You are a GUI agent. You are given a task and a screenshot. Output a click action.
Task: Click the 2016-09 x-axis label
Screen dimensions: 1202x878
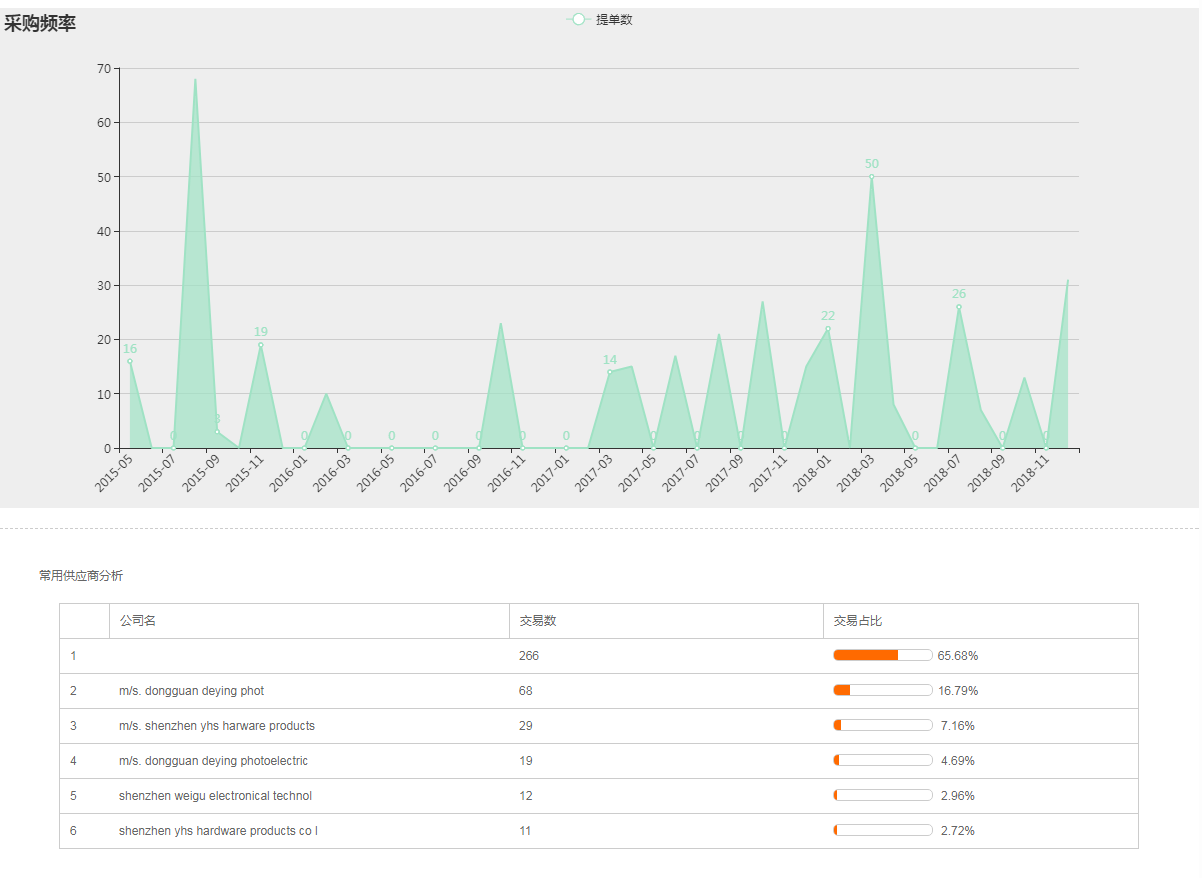[464, 472]
